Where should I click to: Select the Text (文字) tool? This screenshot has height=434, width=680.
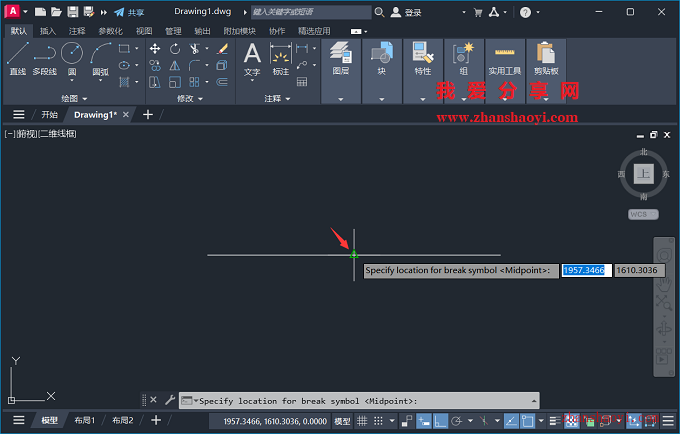(x=252, y=59)
